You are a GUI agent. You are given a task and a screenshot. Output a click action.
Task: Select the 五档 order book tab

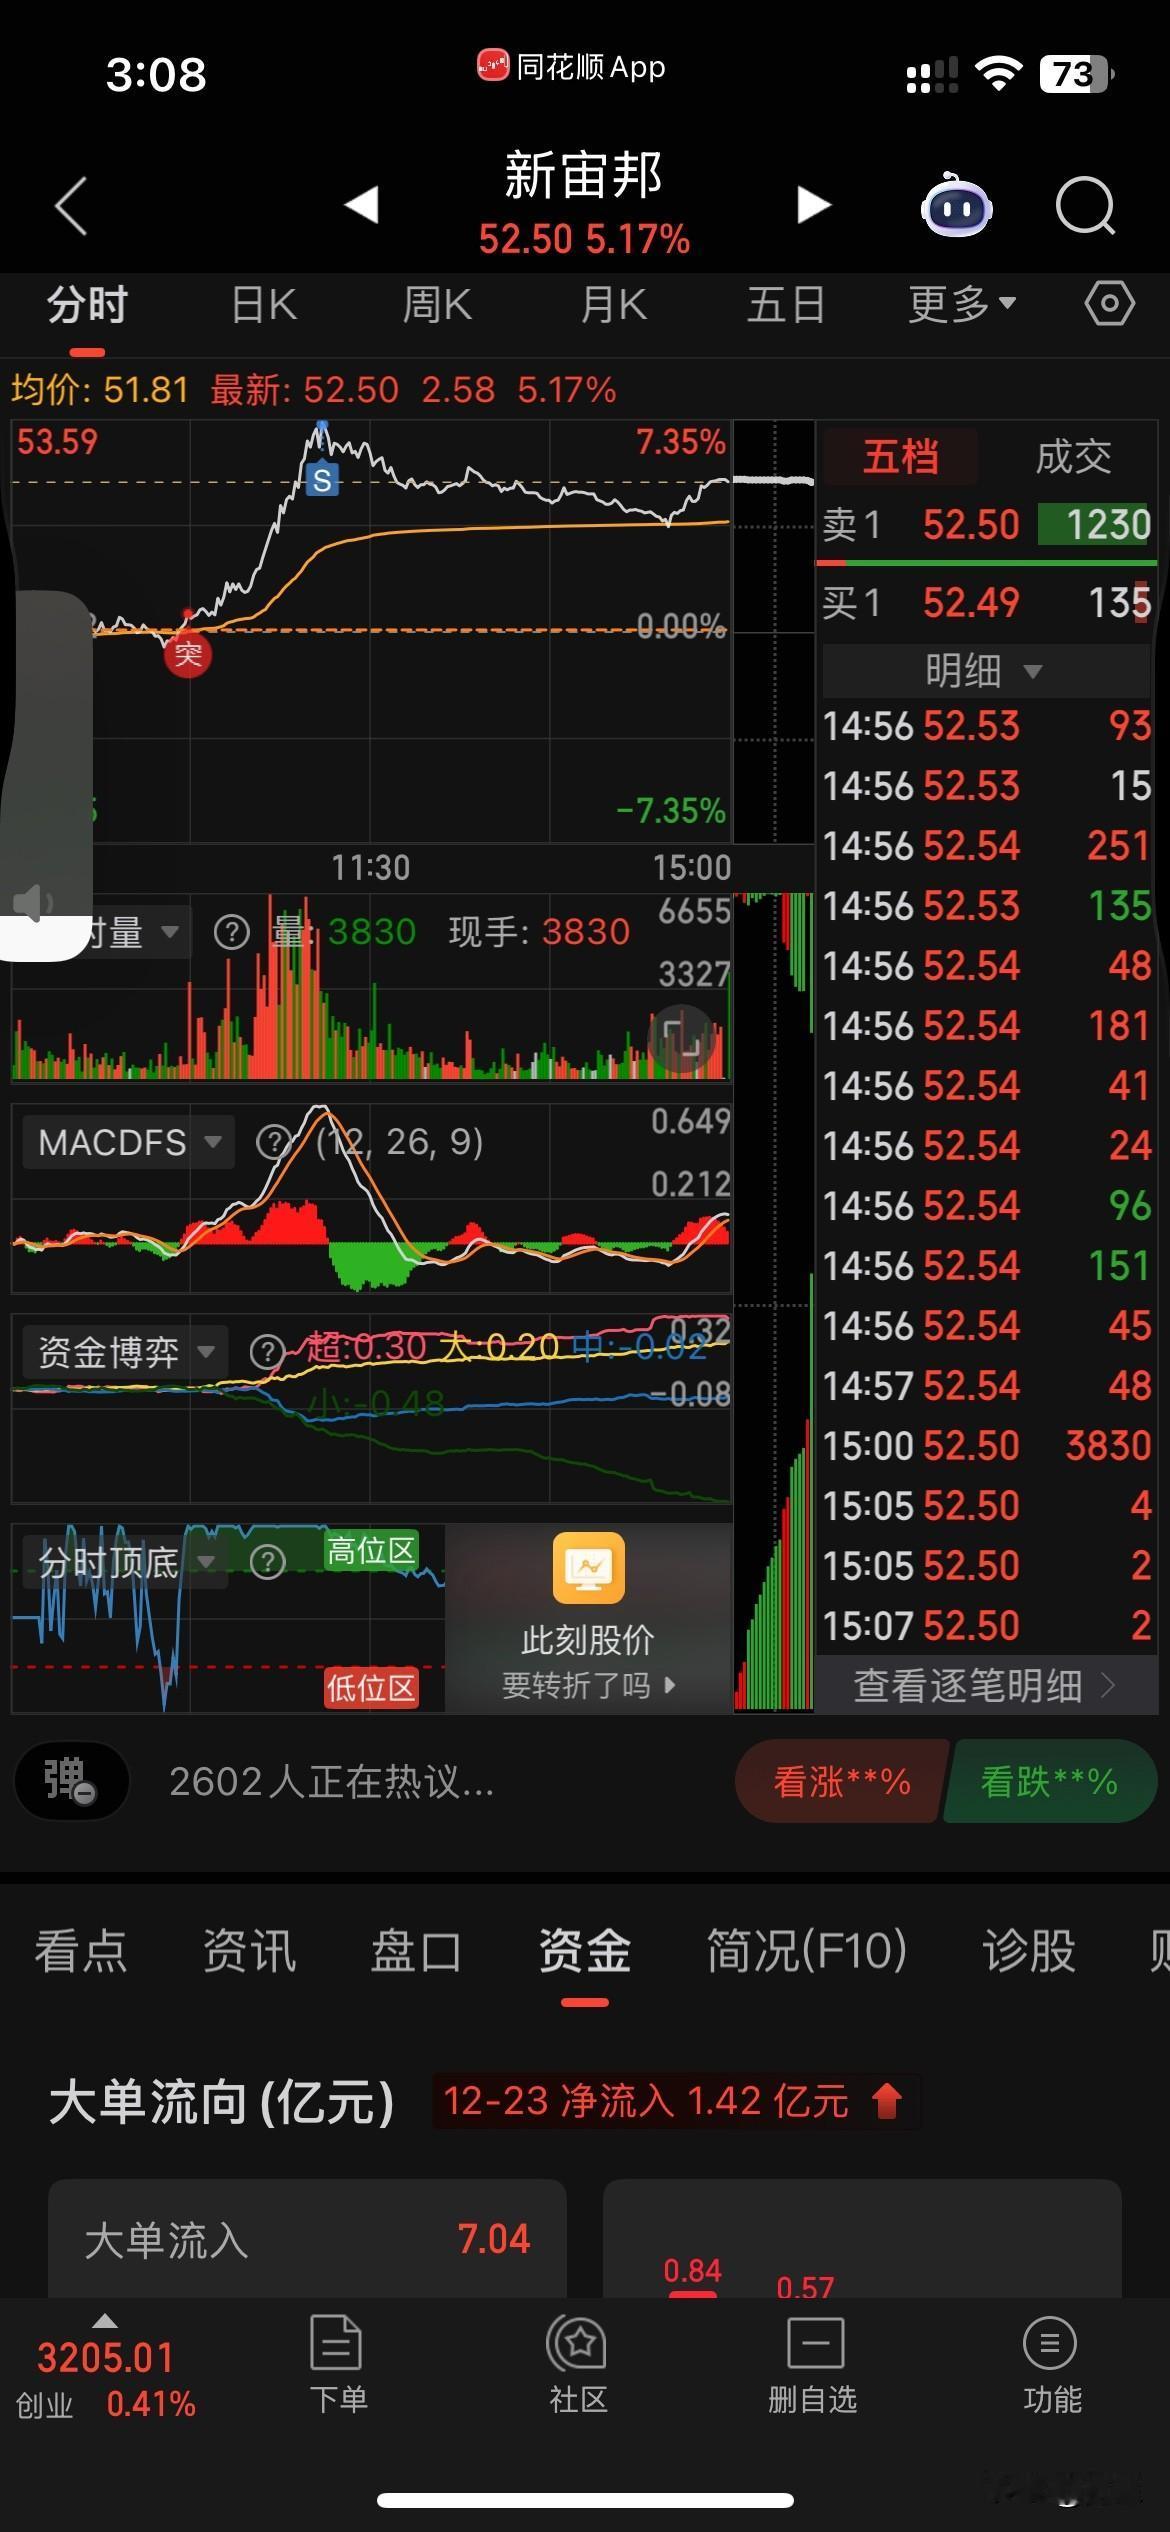pyautogui.click(x=900, y=457)
